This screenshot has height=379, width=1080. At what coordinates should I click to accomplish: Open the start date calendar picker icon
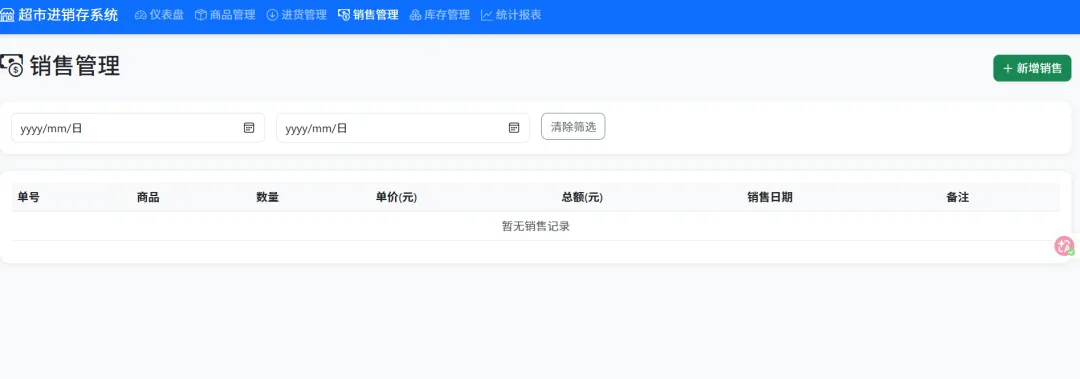[249, 128]
